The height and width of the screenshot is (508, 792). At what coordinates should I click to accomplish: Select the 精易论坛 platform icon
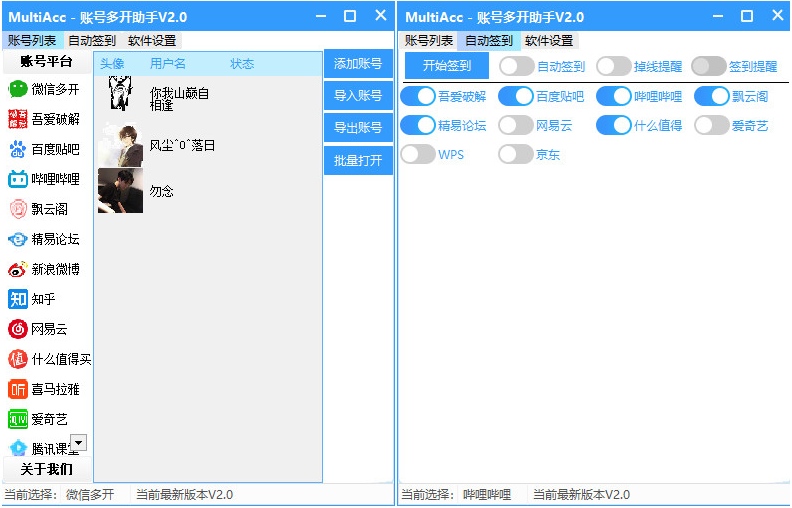pyautogui.click(x=18, y=239)
